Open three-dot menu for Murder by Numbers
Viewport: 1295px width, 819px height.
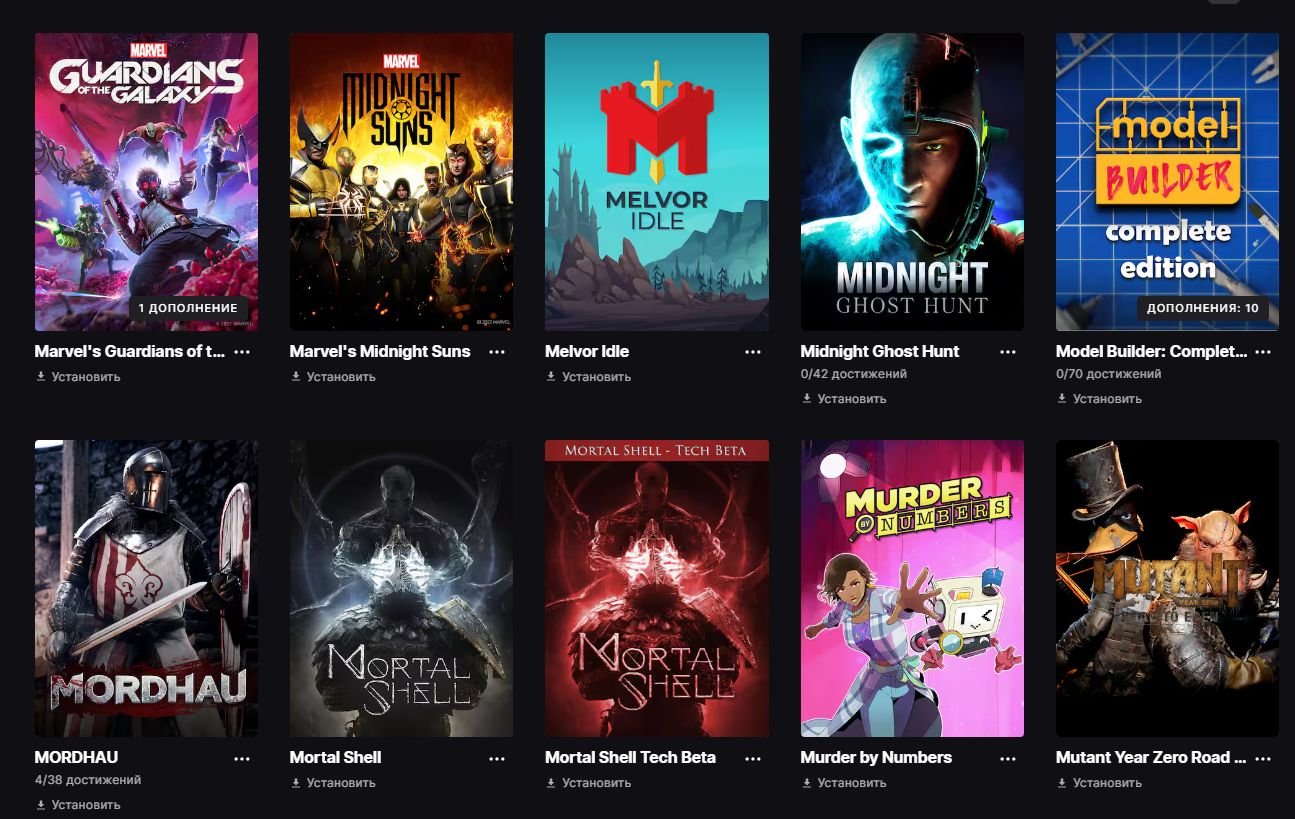click(x=1008, y=759)
